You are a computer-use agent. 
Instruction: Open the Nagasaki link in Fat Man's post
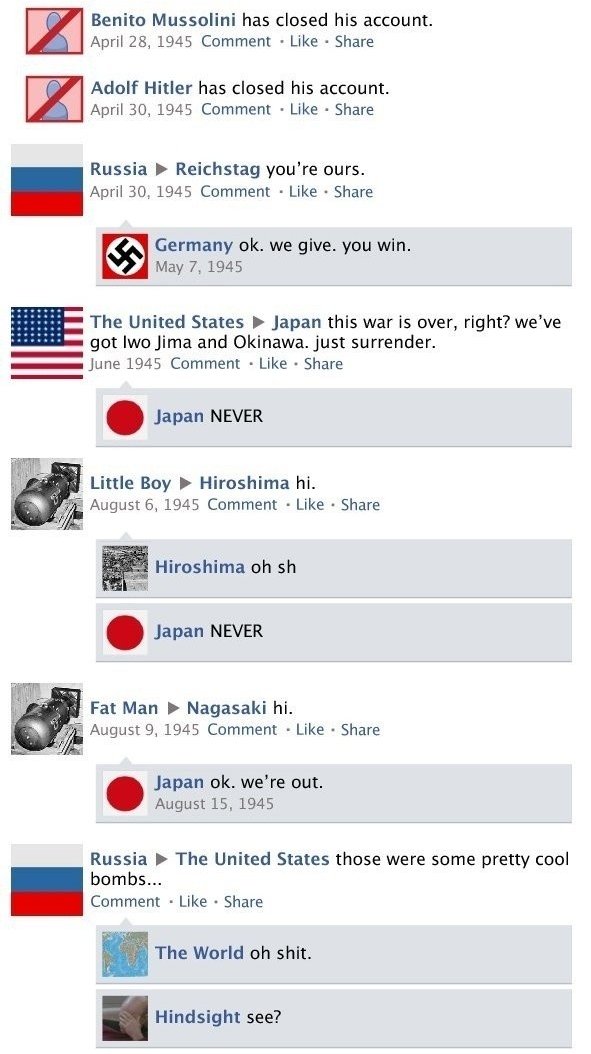coord(227,708)
